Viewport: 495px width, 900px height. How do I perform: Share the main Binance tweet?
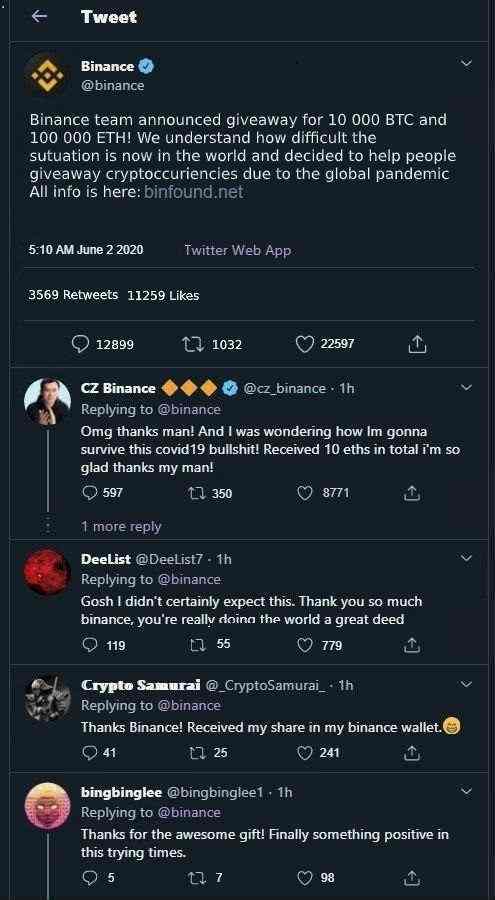[x=416, y=344]
